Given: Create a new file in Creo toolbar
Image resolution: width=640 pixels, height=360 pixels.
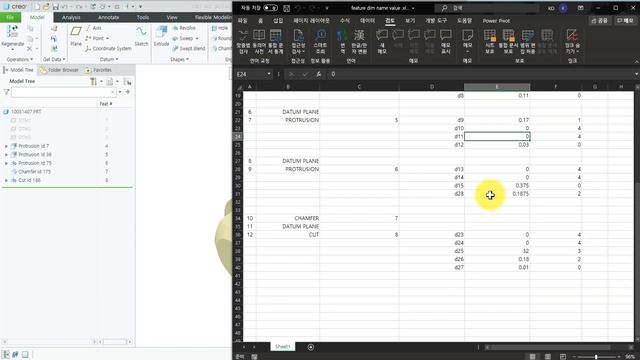Looking at the screenshot, I should pyautogui.click(x=37, y=7).
